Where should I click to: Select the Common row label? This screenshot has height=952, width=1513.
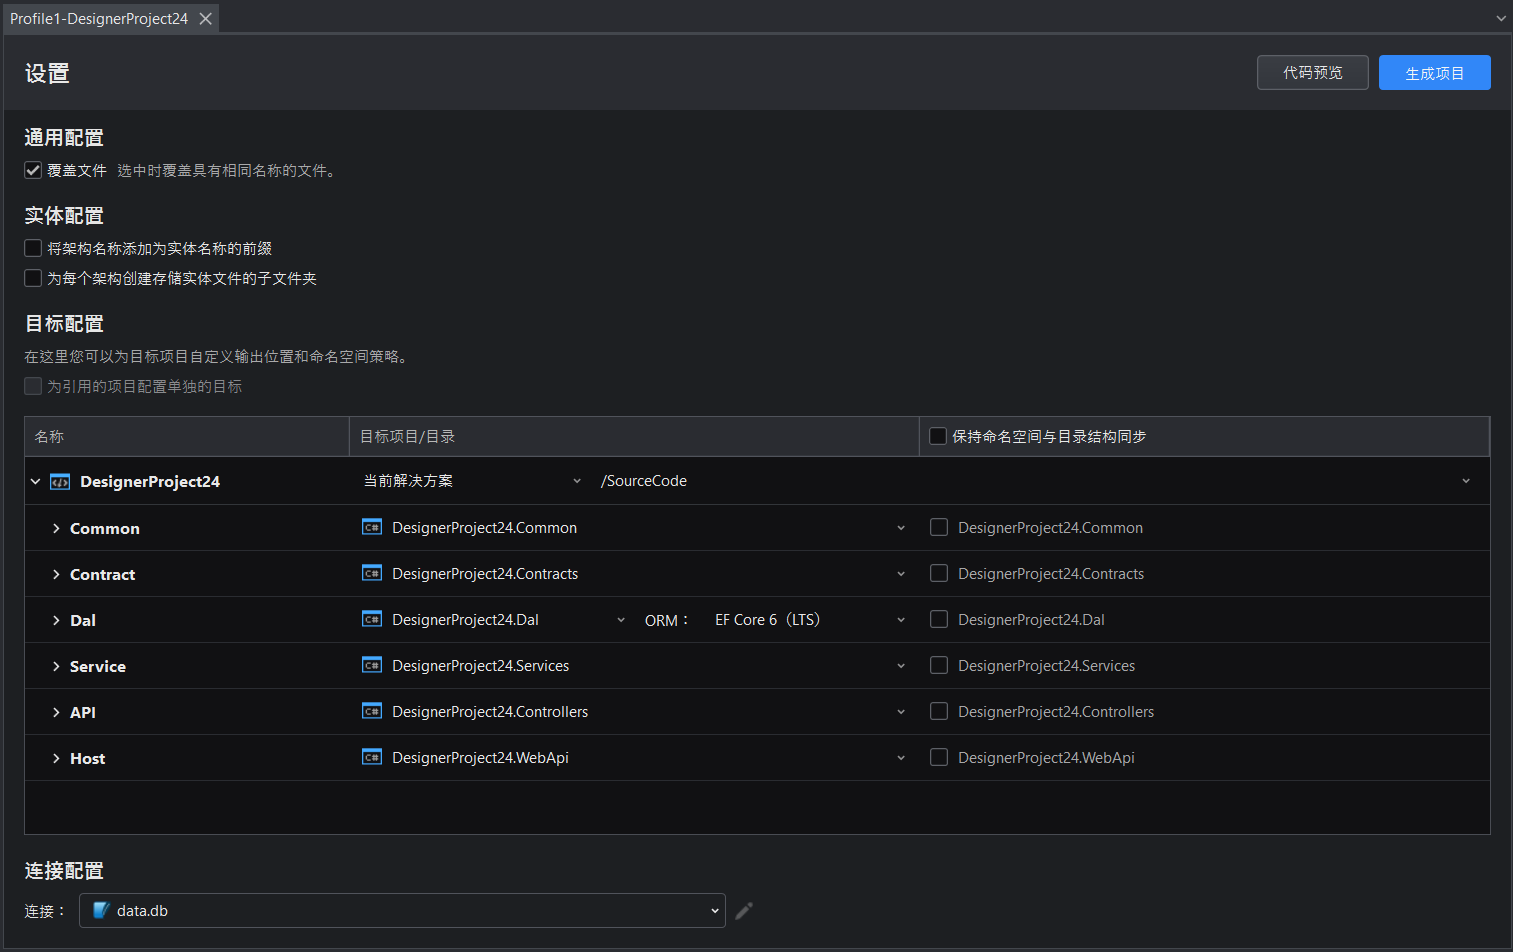coord(105,528)
